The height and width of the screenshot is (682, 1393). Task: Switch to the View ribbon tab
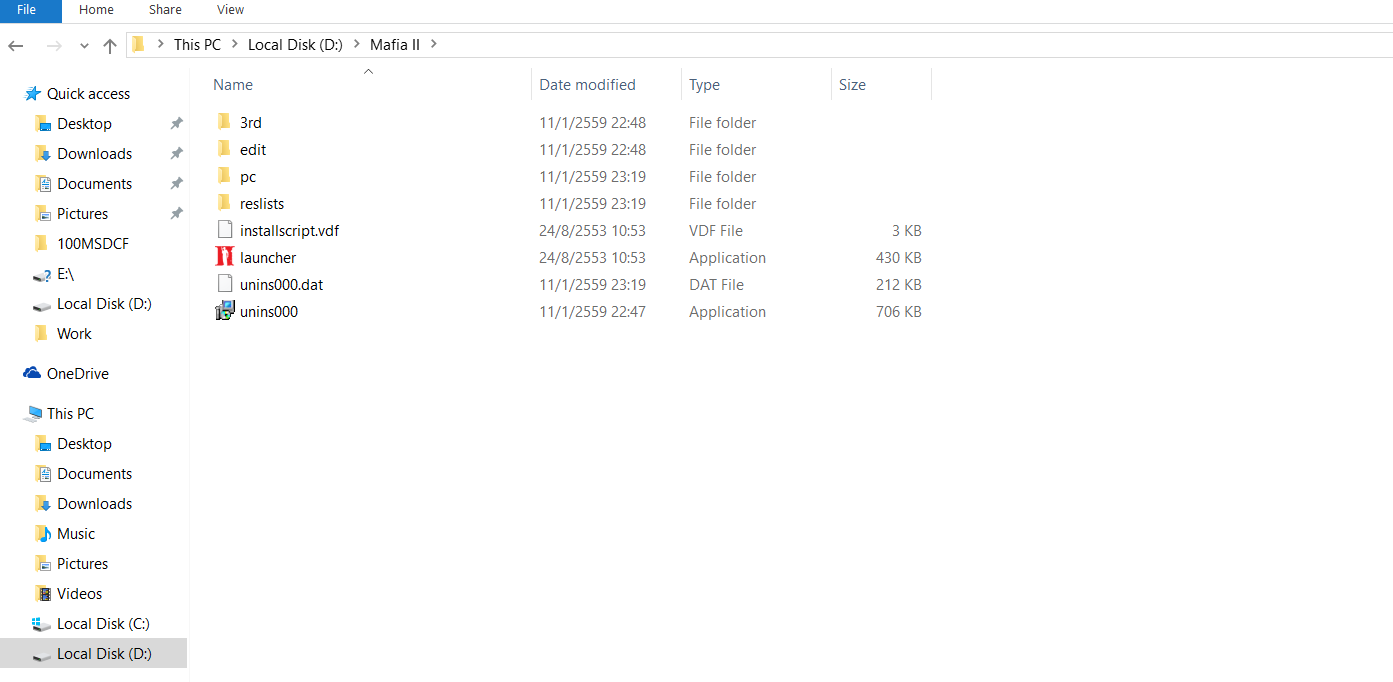coord(230,10)
